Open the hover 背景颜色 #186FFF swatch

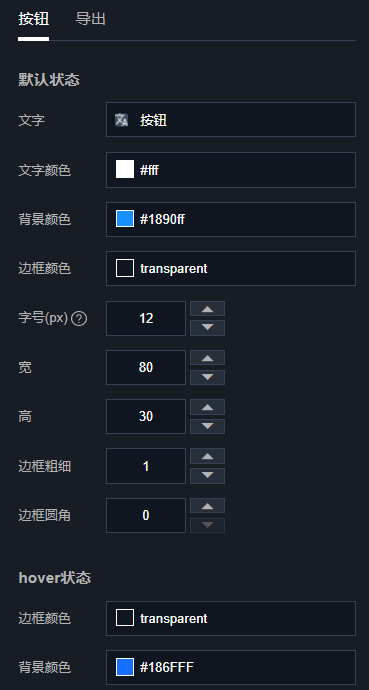125,667
